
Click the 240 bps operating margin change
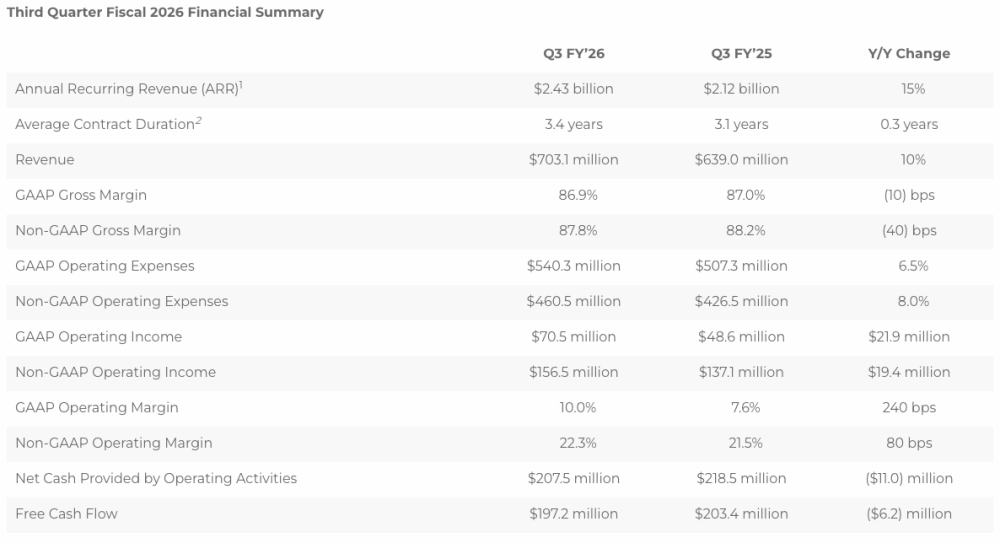909,408
